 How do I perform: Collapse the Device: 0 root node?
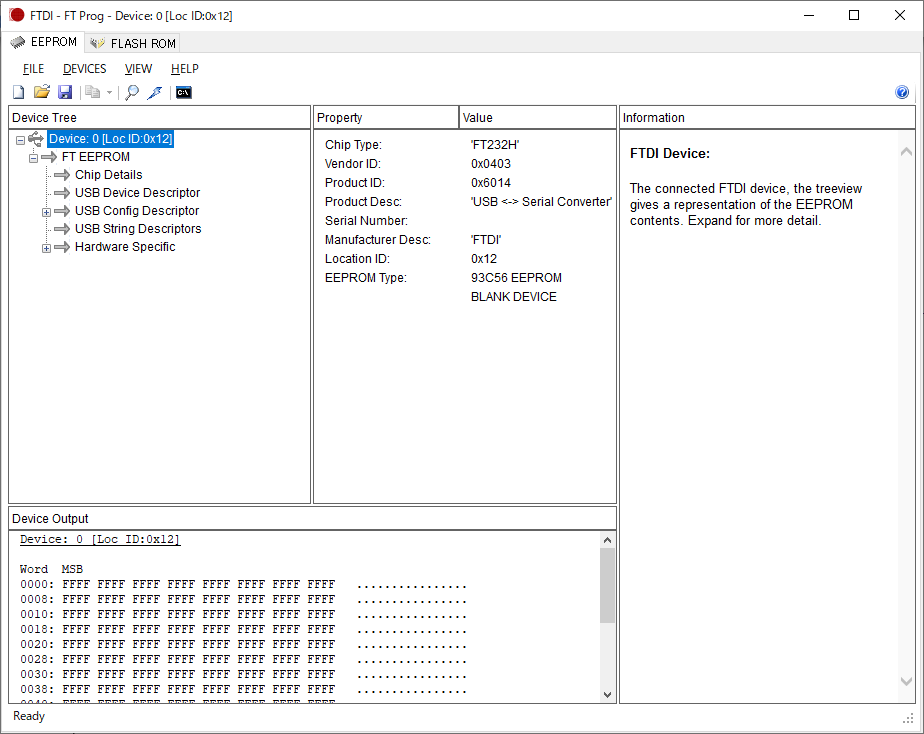[x=21, y=140]
